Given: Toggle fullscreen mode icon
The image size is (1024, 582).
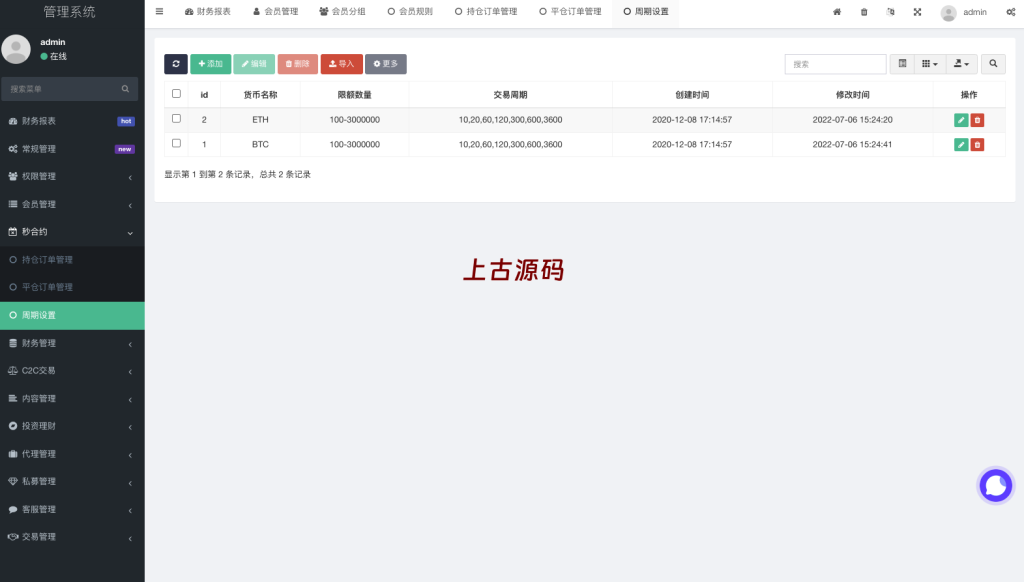Looking at the screenshot, I should pyautogui.click(x=918, y=12).
